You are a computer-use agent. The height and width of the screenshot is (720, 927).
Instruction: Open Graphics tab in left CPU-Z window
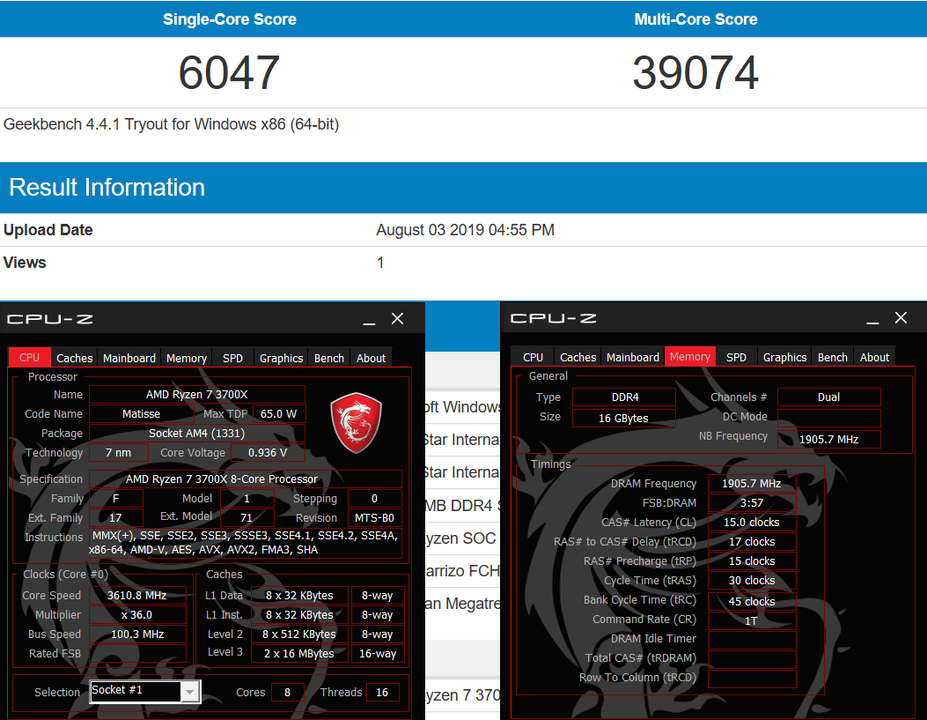281,358
